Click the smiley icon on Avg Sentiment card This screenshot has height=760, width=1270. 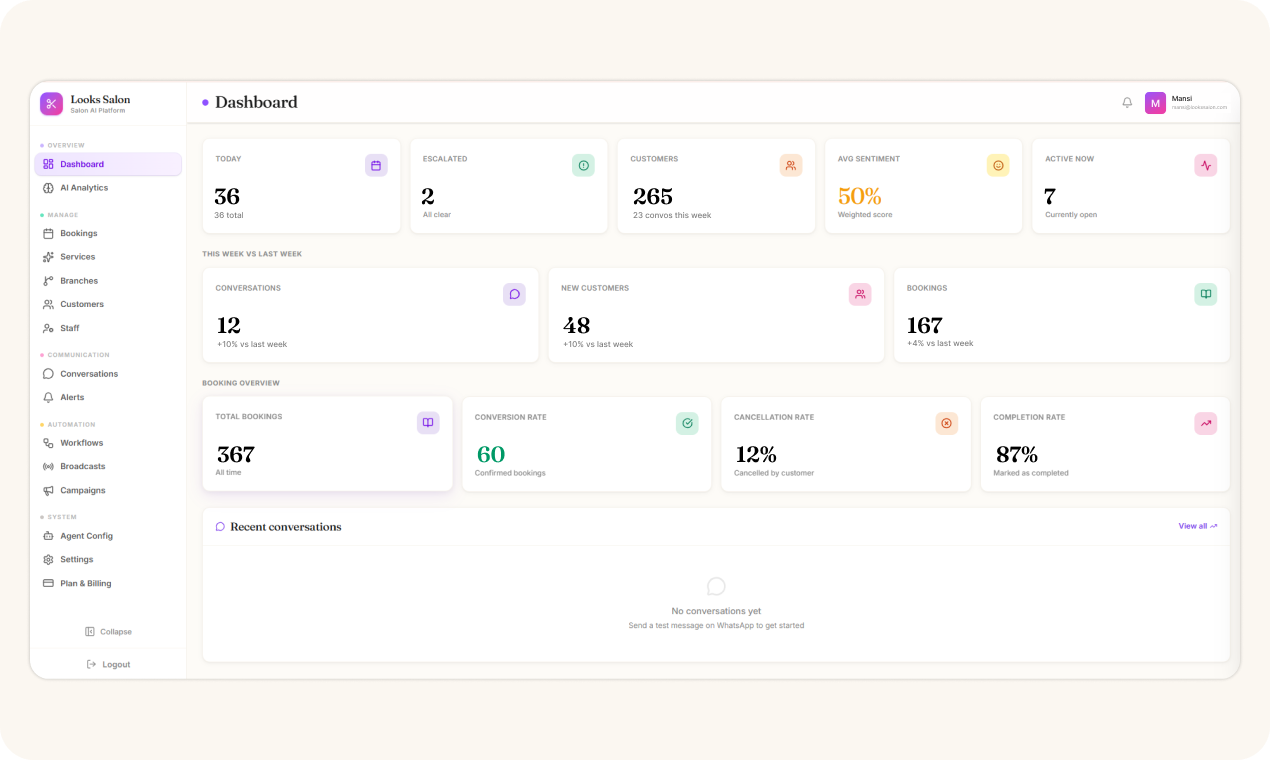(x=998, y=166)
